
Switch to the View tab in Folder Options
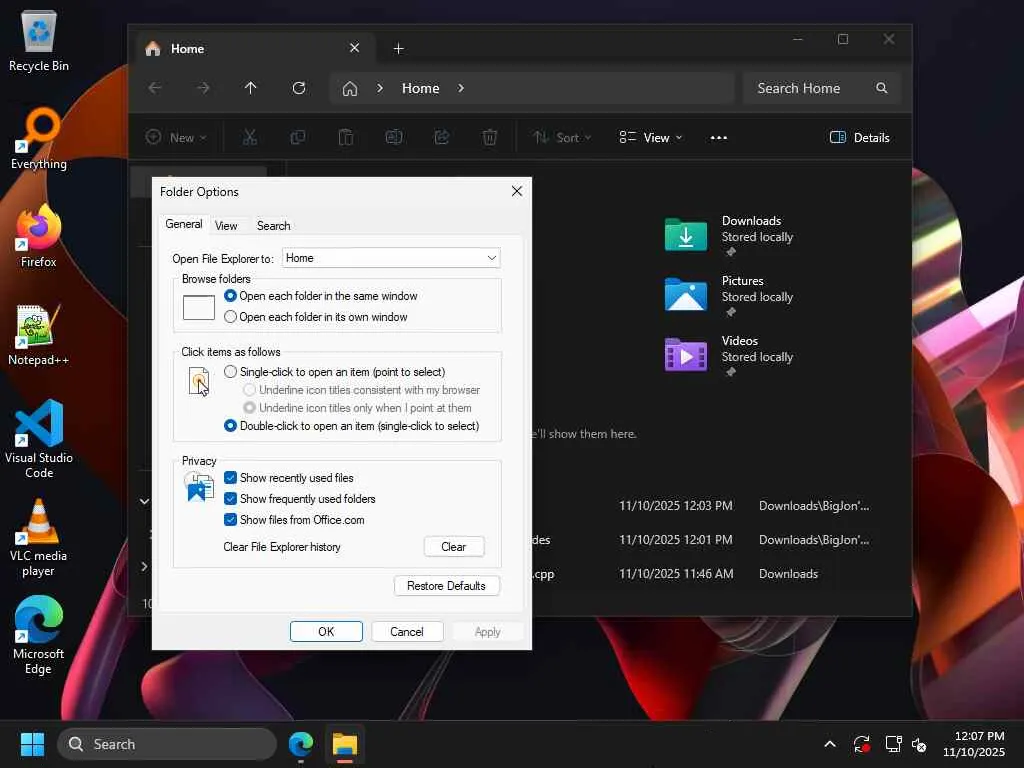(x=226, y=226)
